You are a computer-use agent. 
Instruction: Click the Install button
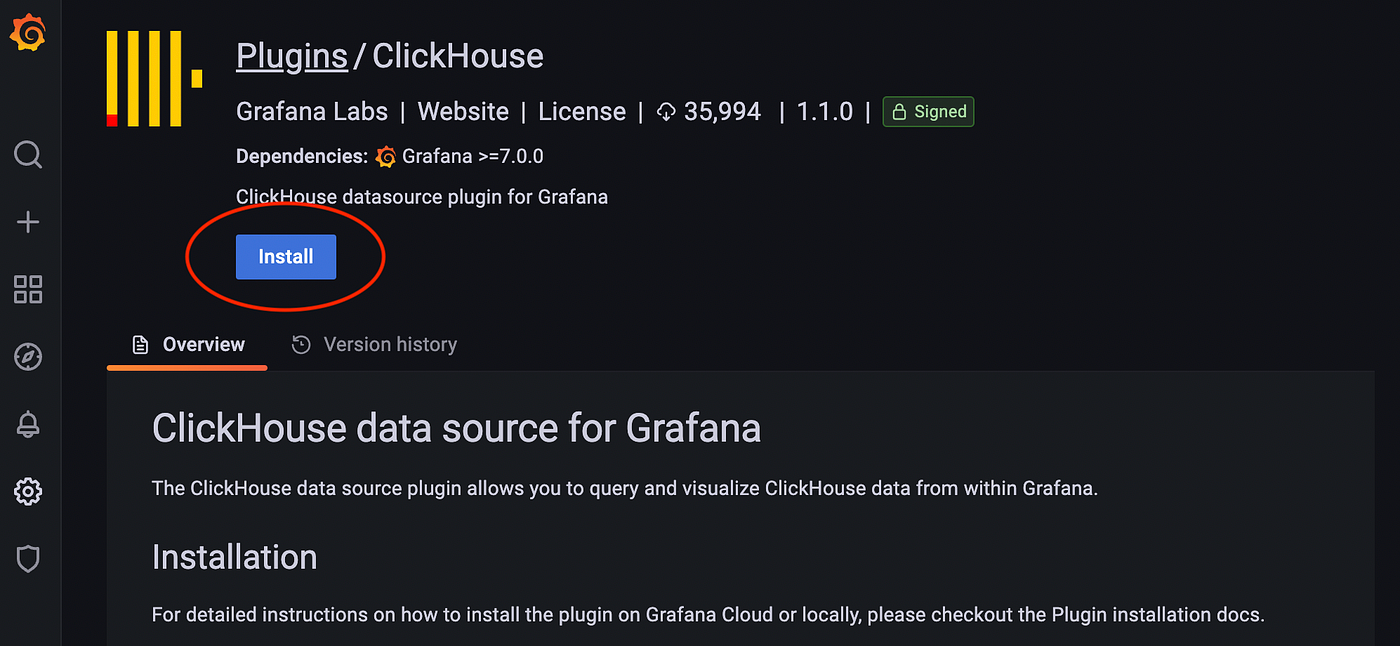click(x=285, y=256)
